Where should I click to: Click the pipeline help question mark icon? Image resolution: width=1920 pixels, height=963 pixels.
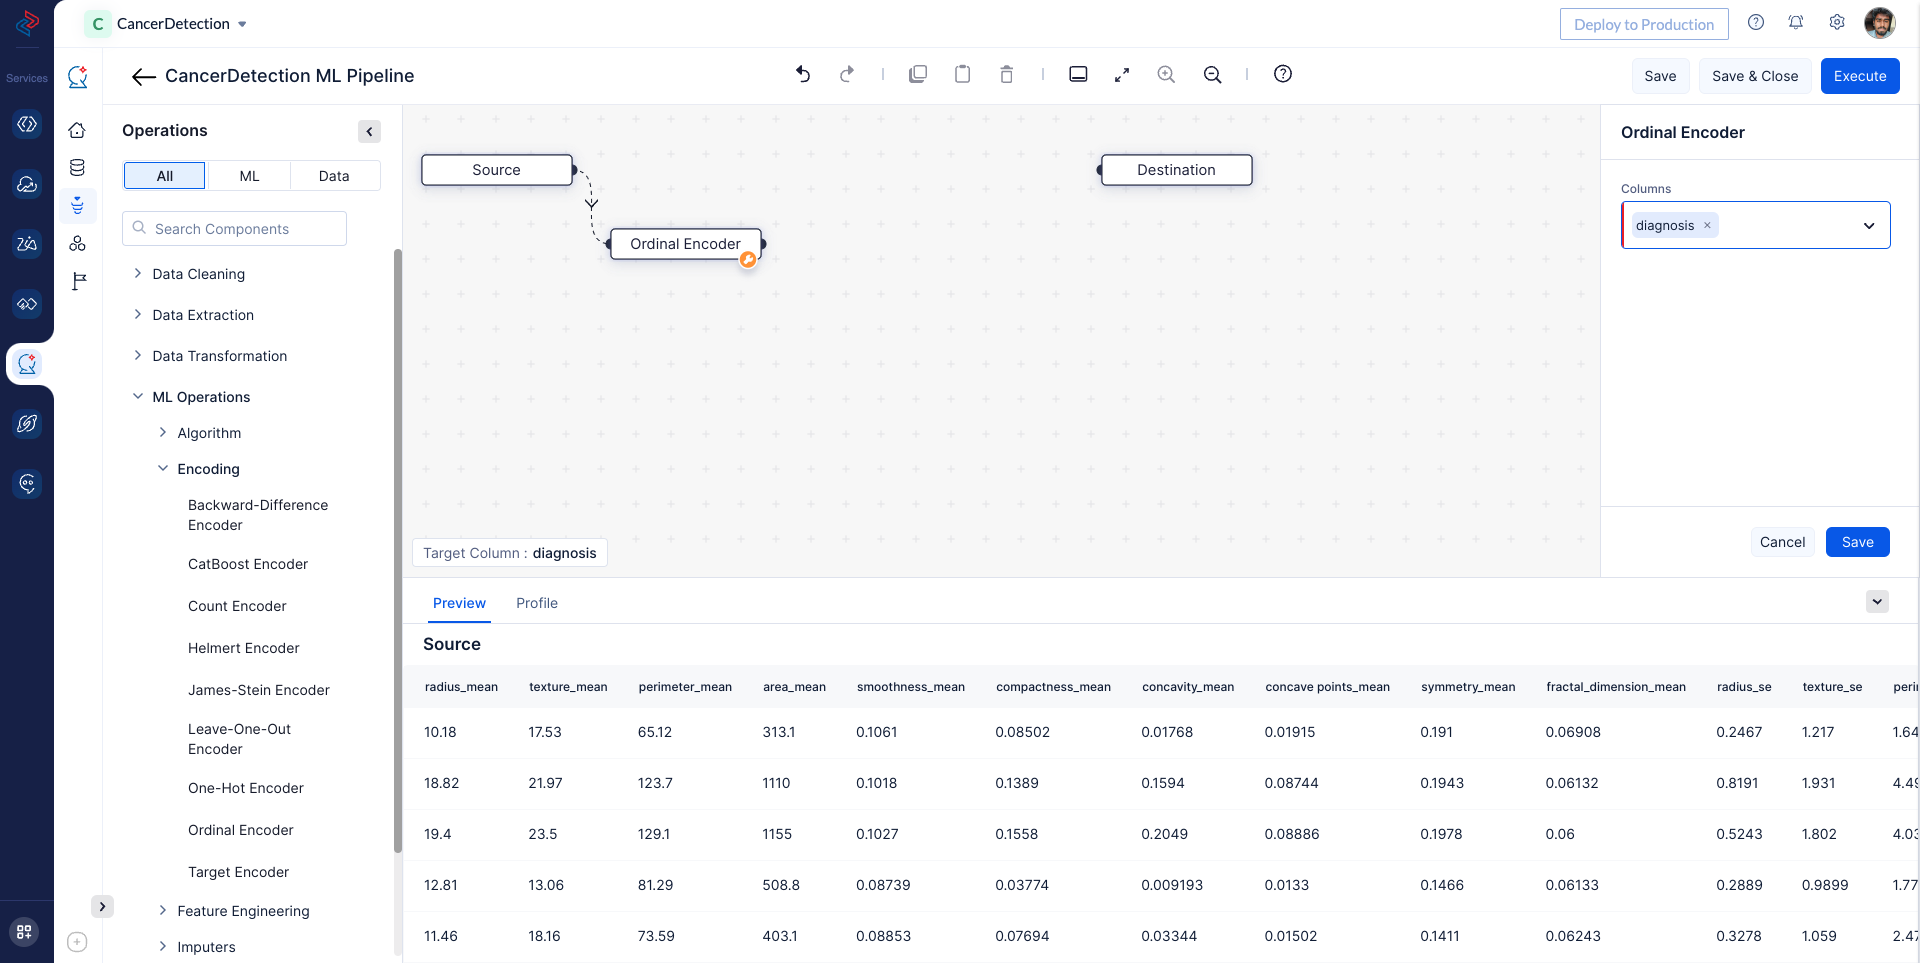[x=1283, y=74]
